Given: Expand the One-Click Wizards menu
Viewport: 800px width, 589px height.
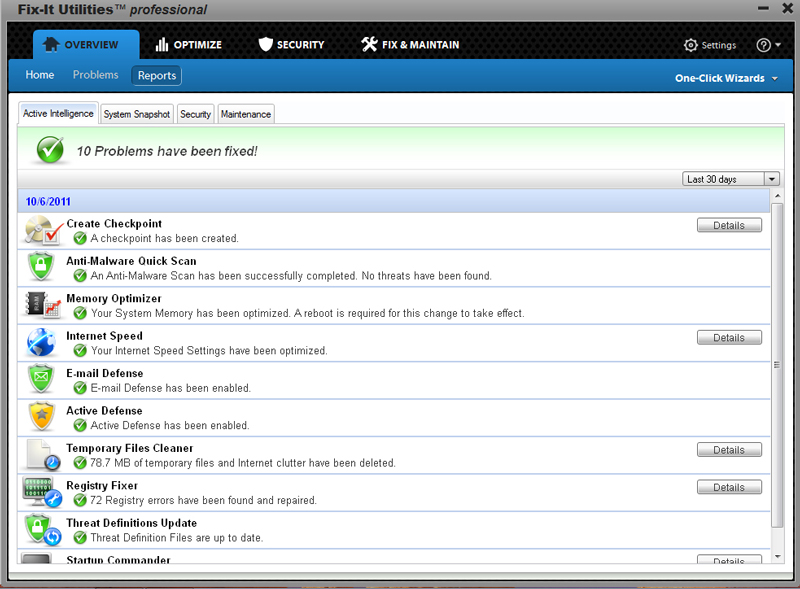Looking at the screenshot, I should pyautogui.click(x=725, y=78).
